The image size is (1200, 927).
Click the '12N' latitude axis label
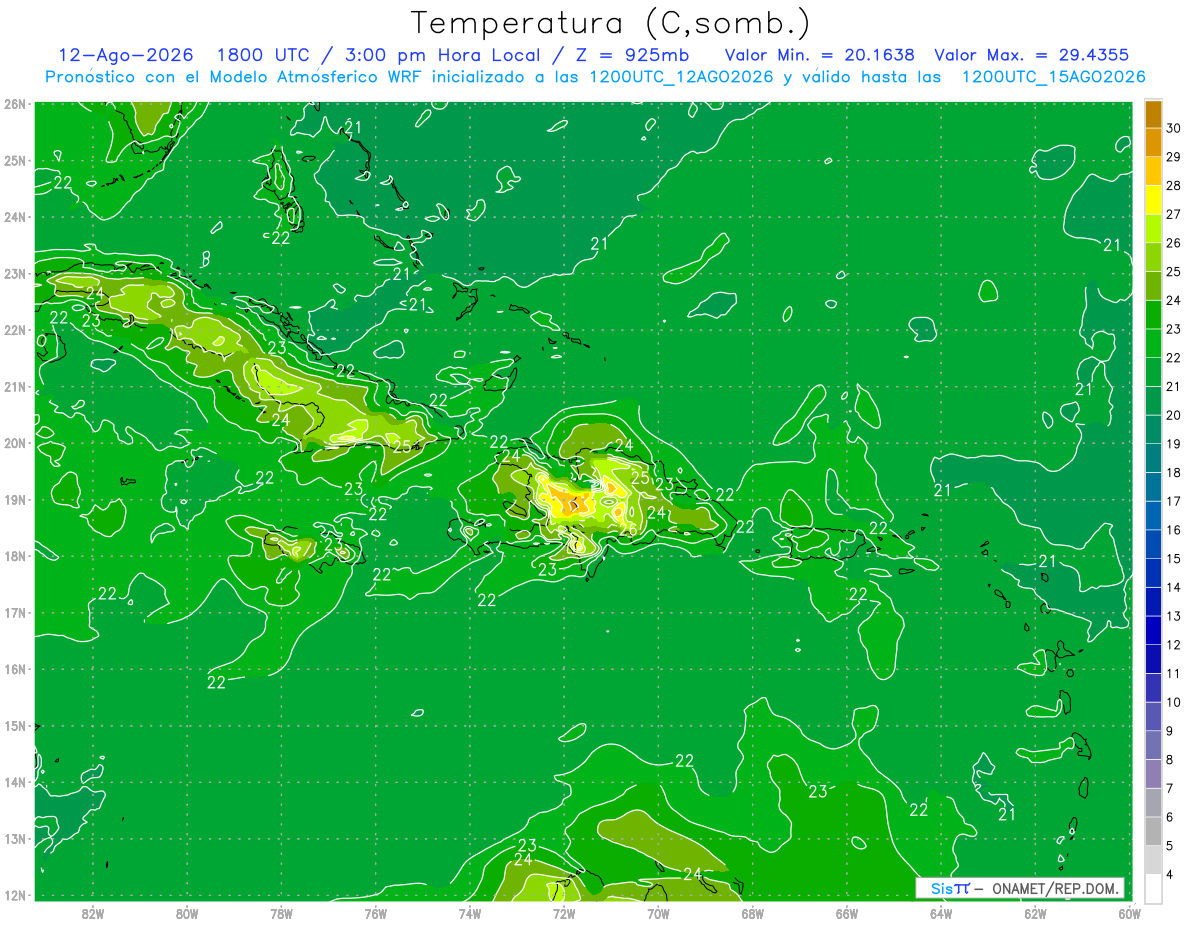pos(15,895)
